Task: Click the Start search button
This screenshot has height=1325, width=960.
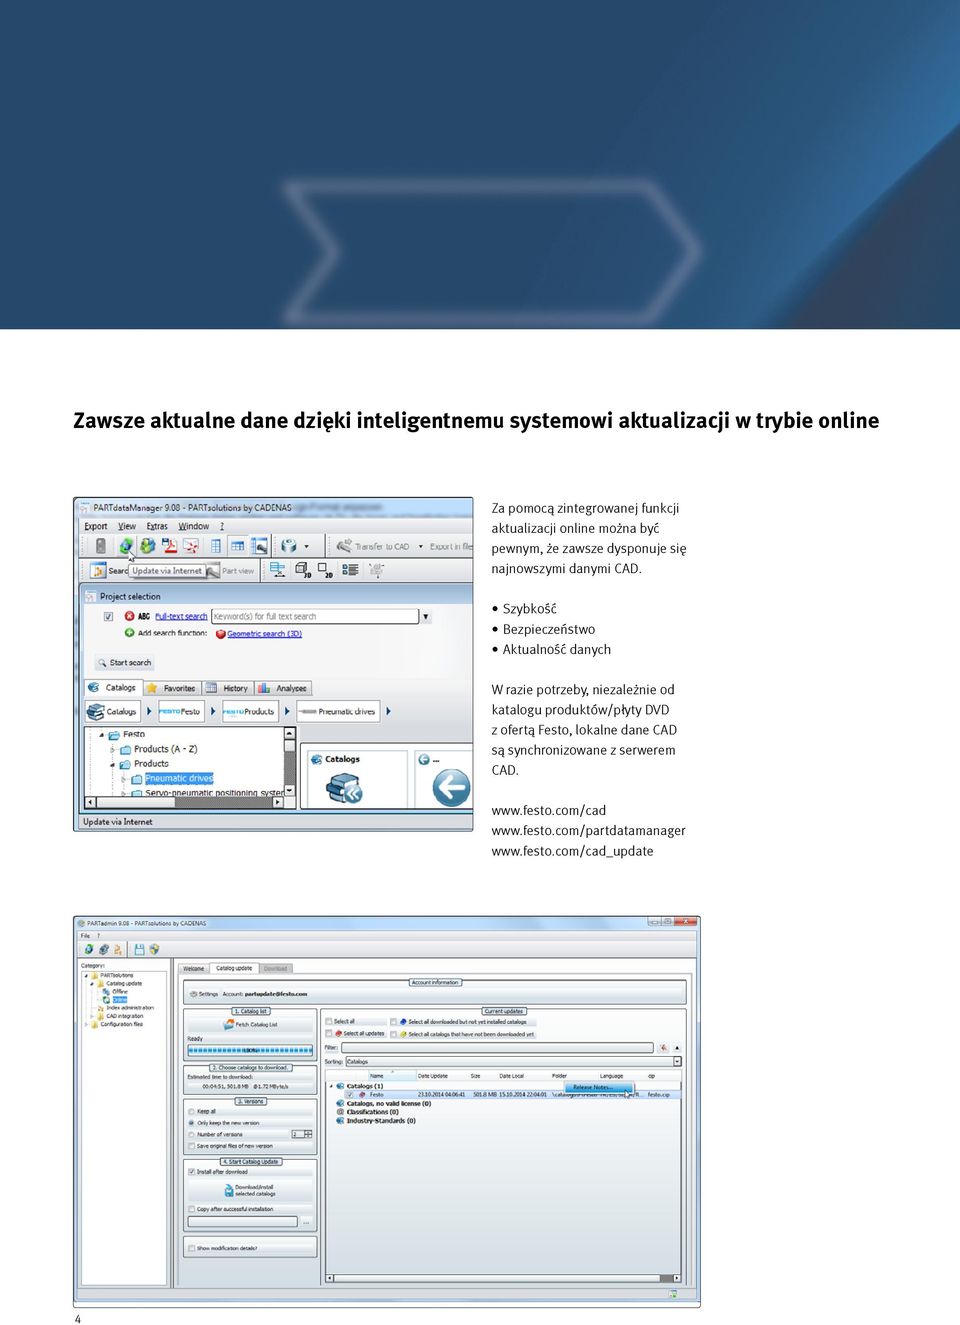Action: (x=125, y=662)
